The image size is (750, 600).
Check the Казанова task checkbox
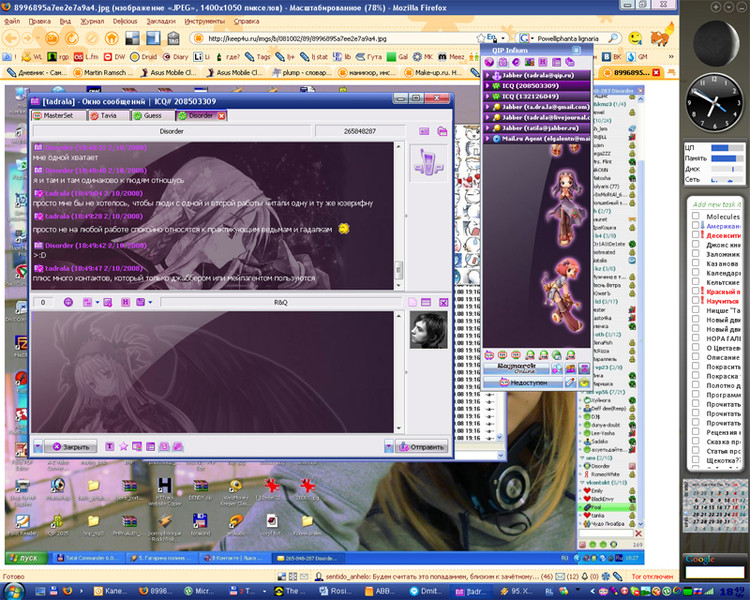[695, 263]
